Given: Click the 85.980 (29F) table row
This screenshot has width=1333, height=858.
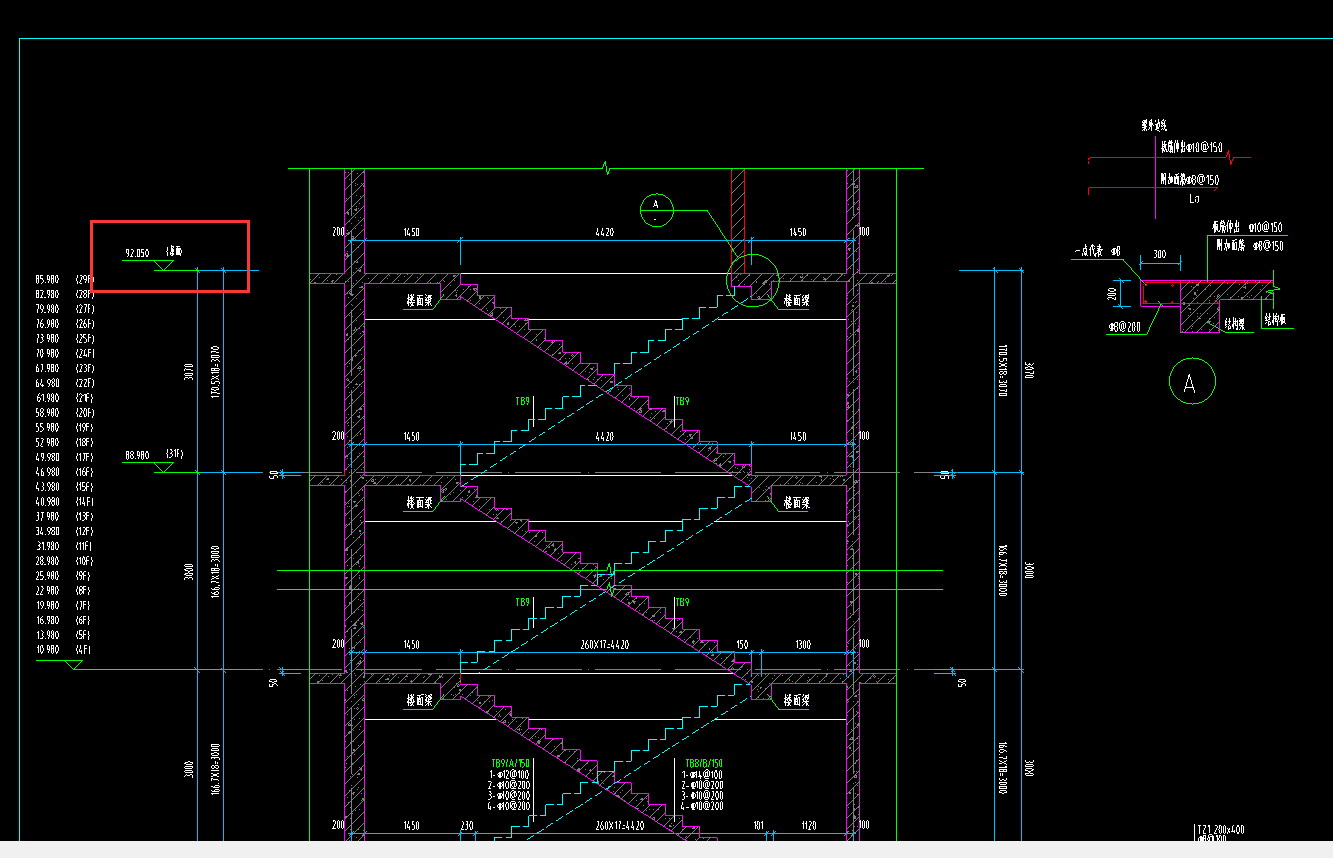Looking at the screenshot, I should (64, 279).
